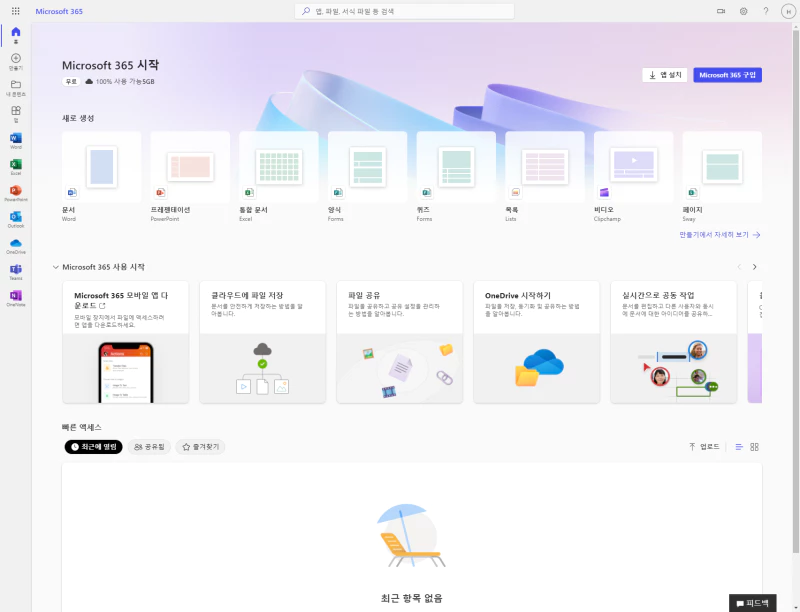Launch Teams from the sidebar
The image size is (800, 612).
(16, 272)
